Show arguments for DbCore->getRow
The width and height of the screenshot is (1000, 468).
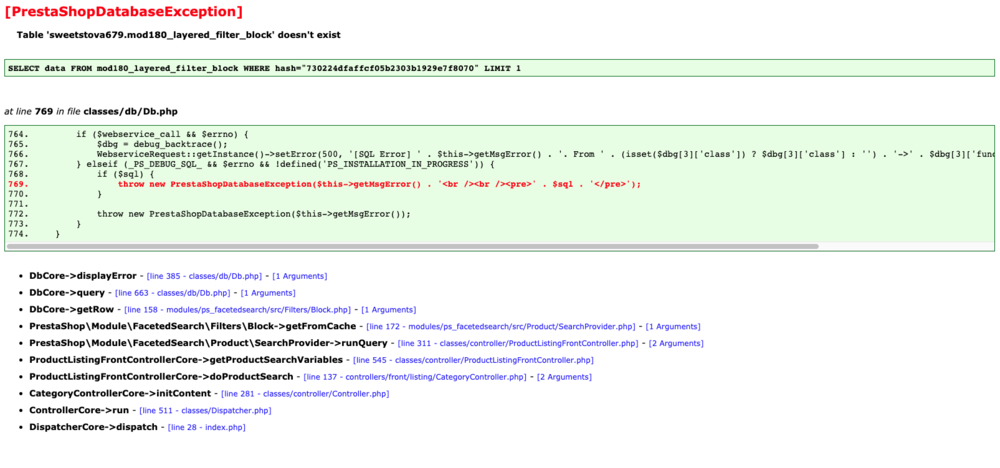click(389, 310)
